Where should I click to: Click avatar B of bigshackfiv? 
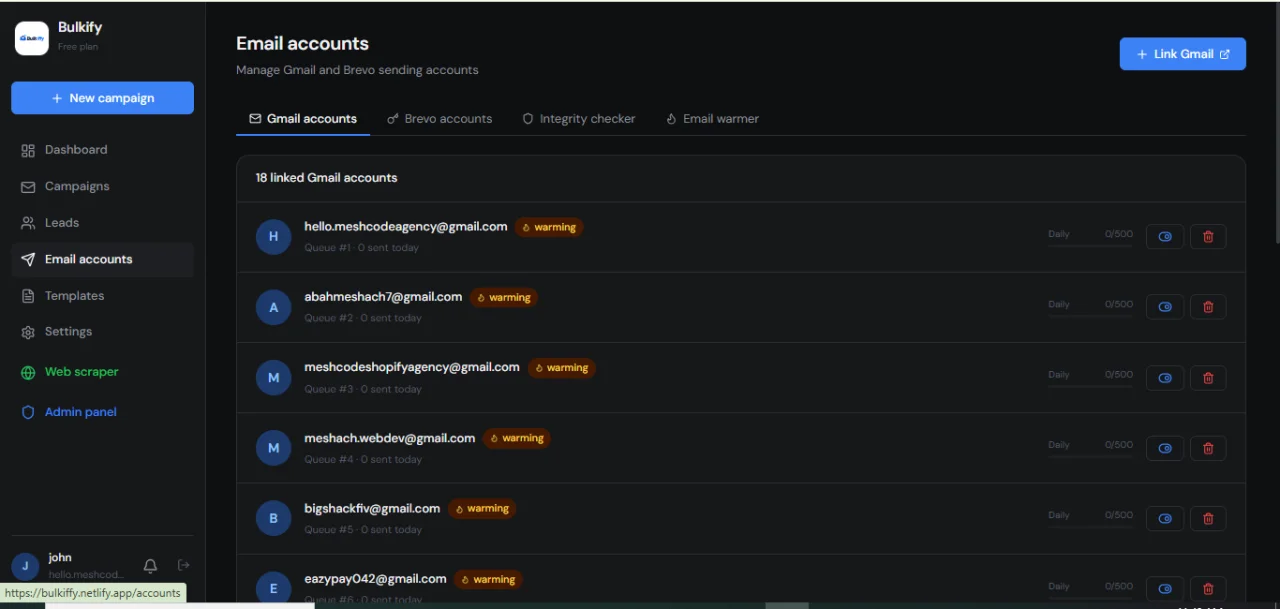(x=274, y=519)
